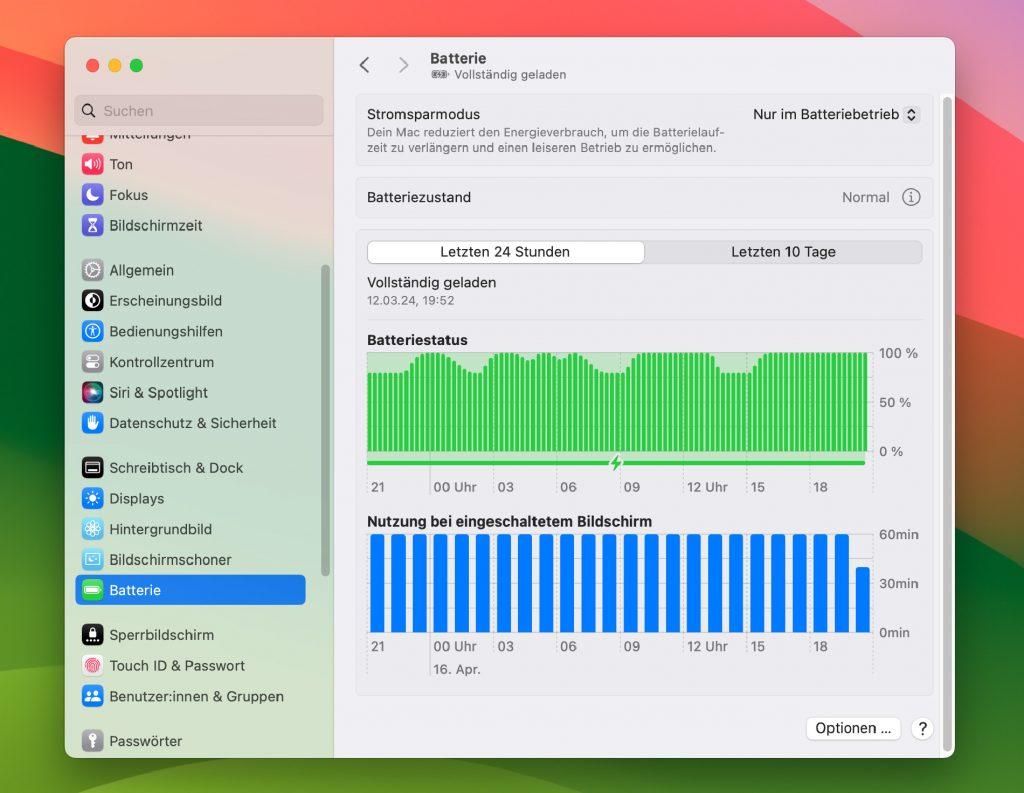1024x793 pixels.
Task: Open Bildschirmzeit label in the sidebar
Action: [x=155, y=226]
